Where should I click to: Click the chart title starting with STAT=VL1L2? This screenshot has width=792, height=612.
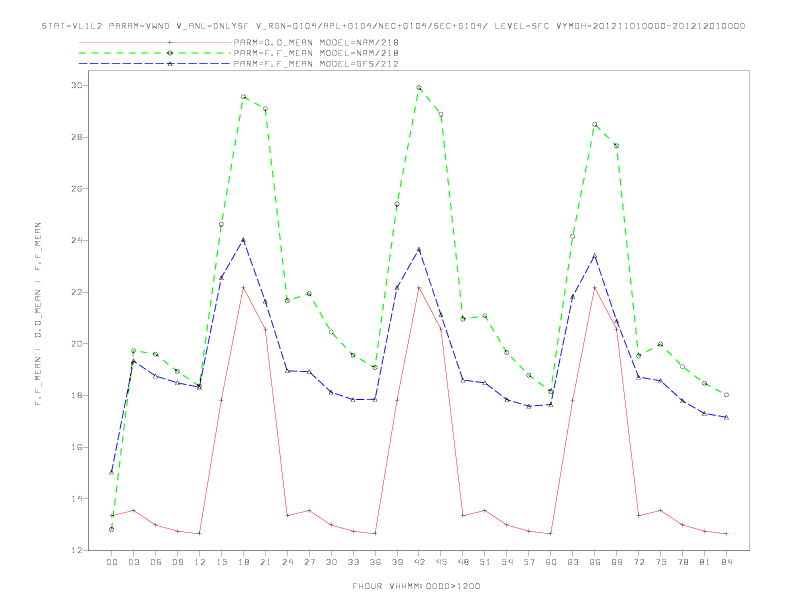393,26
